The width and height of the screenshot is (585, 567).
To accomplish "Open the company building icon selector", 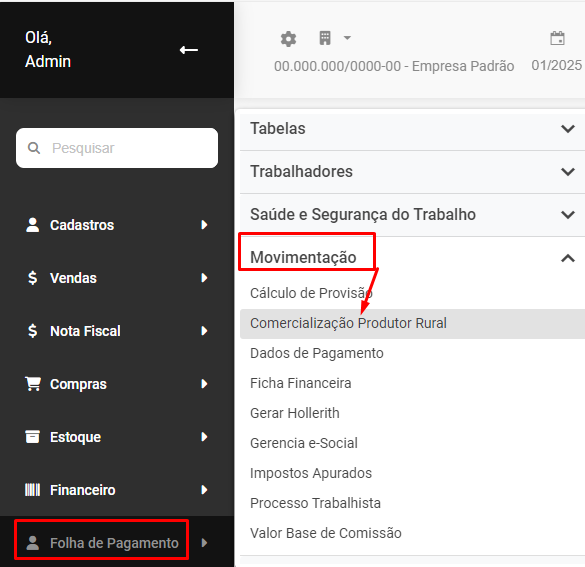I will (x=325, y=38).
